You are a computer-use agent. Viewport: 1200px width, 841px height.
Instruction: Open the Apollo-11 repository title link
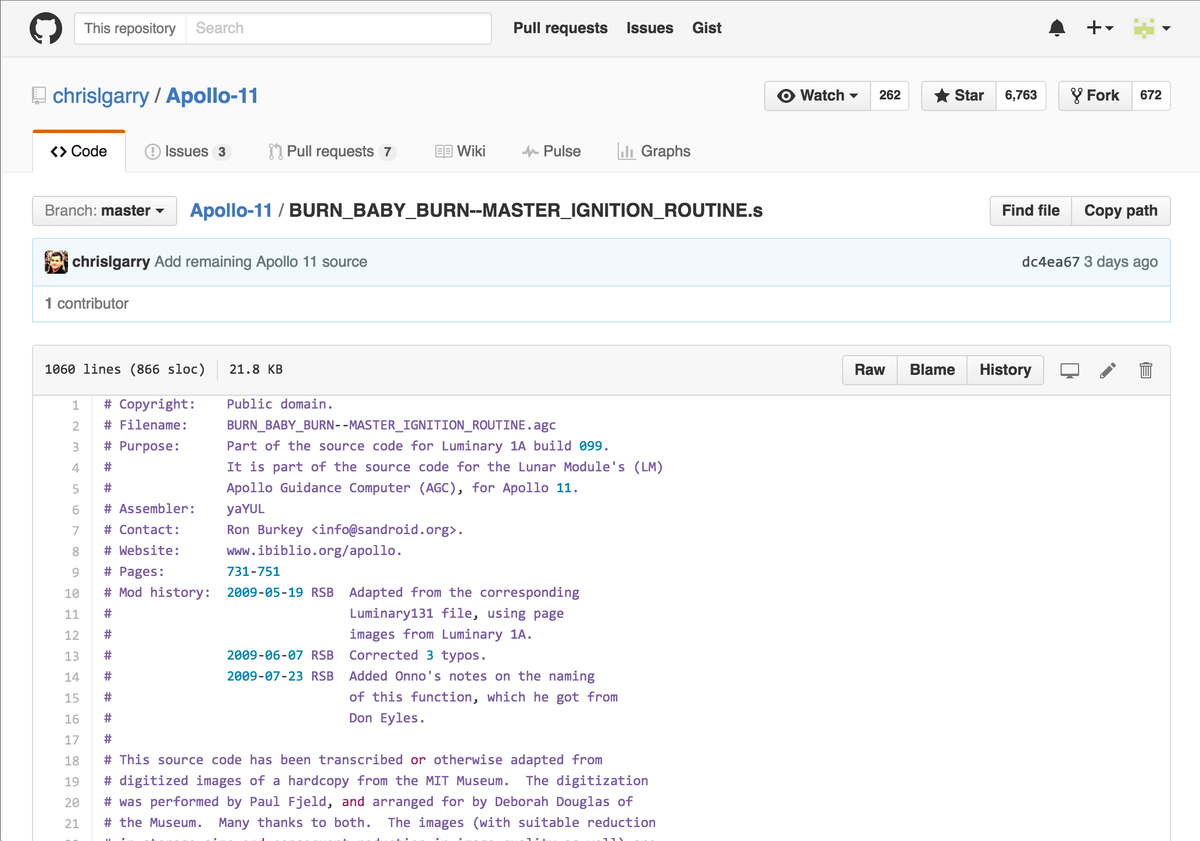pyautogui.click(x=212, y=96)
